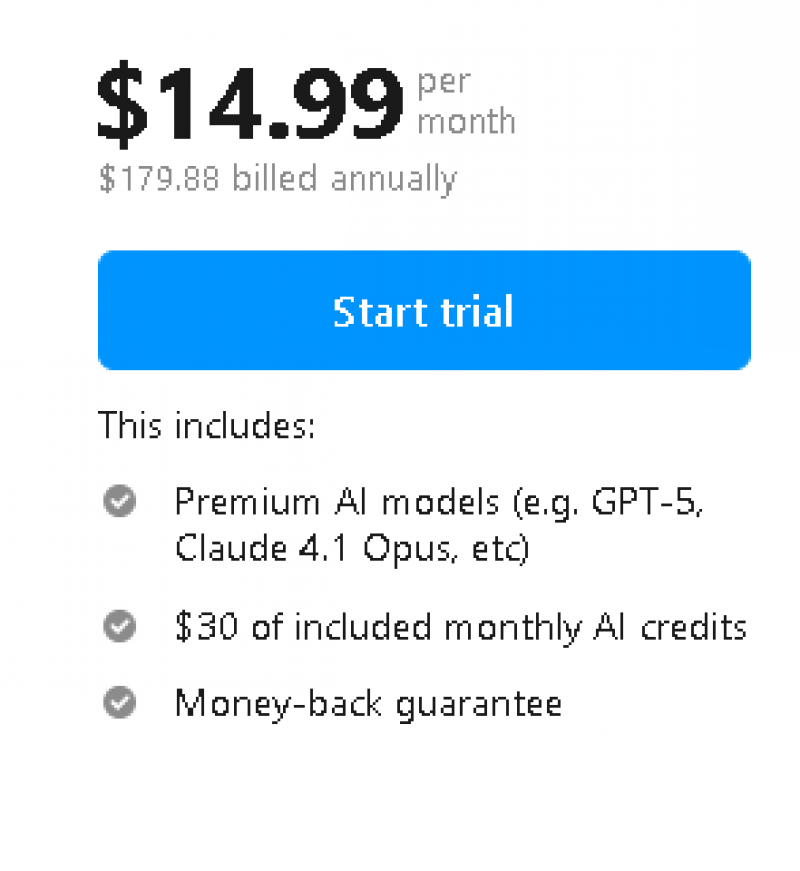Select the $30 of included monthly AI credits line

[460, 627]
